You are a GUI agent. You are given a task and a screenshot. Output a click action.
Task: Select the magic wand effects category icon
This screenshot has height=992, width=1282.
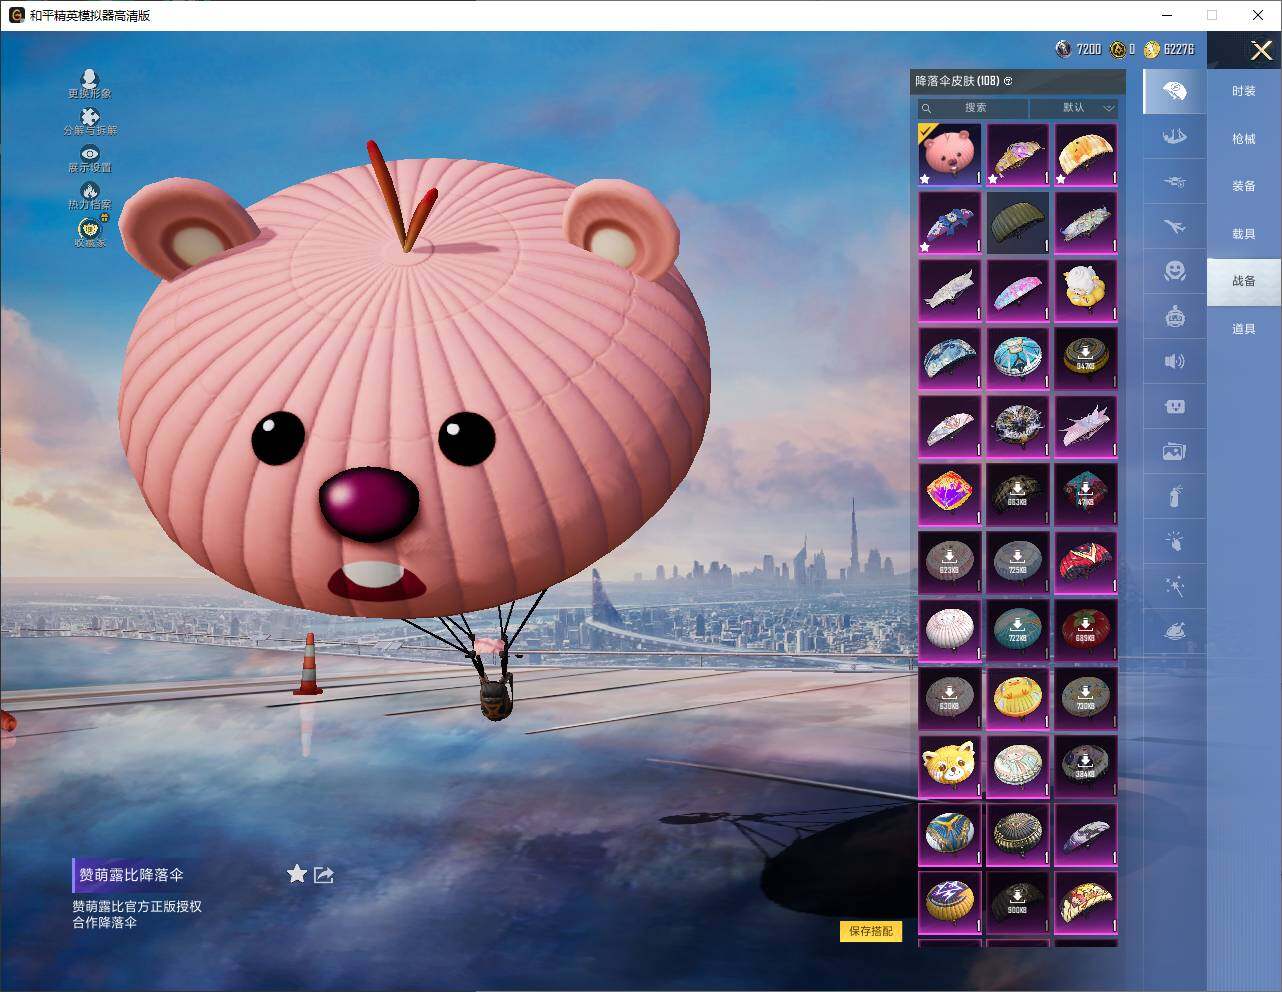pos(1174,586)
